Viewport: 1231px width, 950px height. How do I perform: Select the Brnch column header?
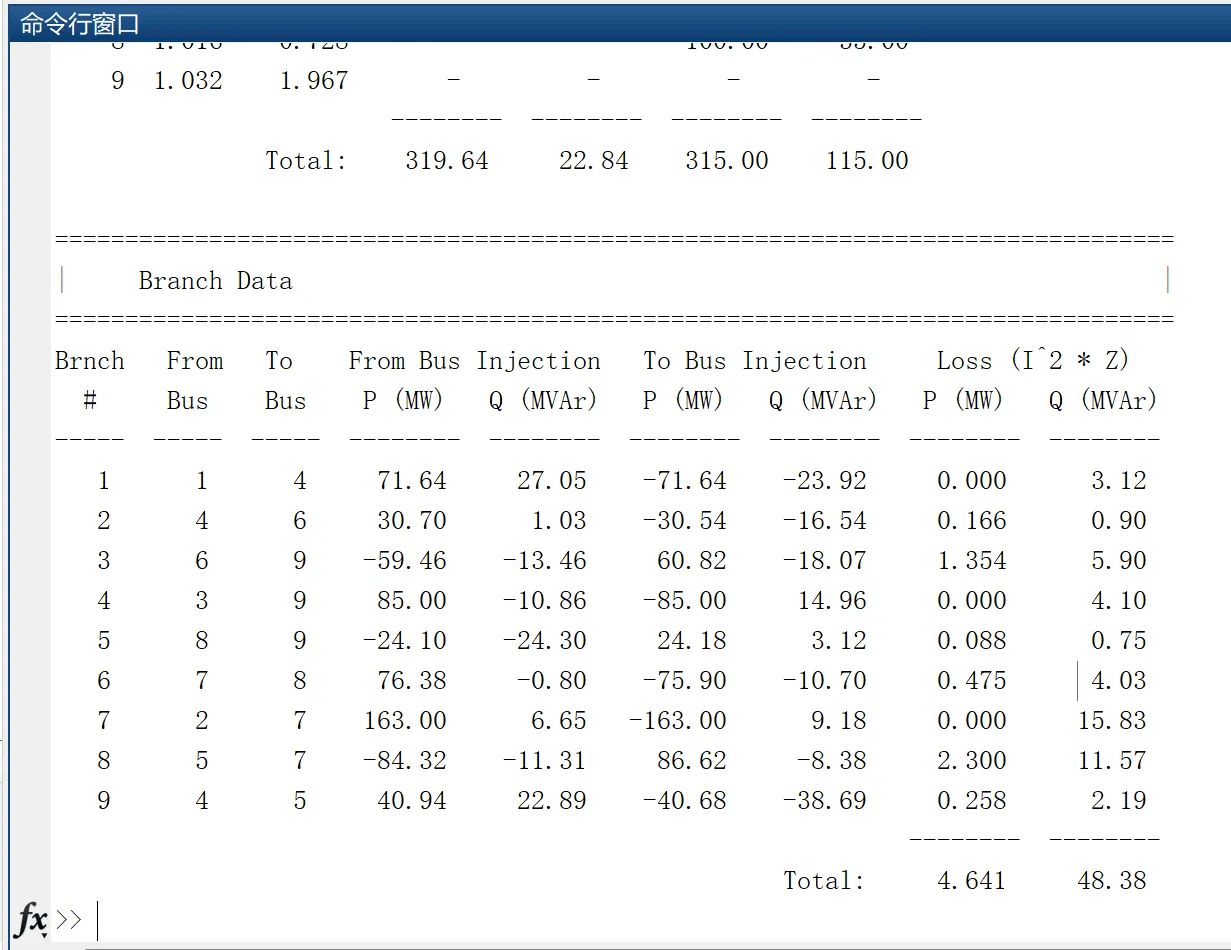pos(90,361)
